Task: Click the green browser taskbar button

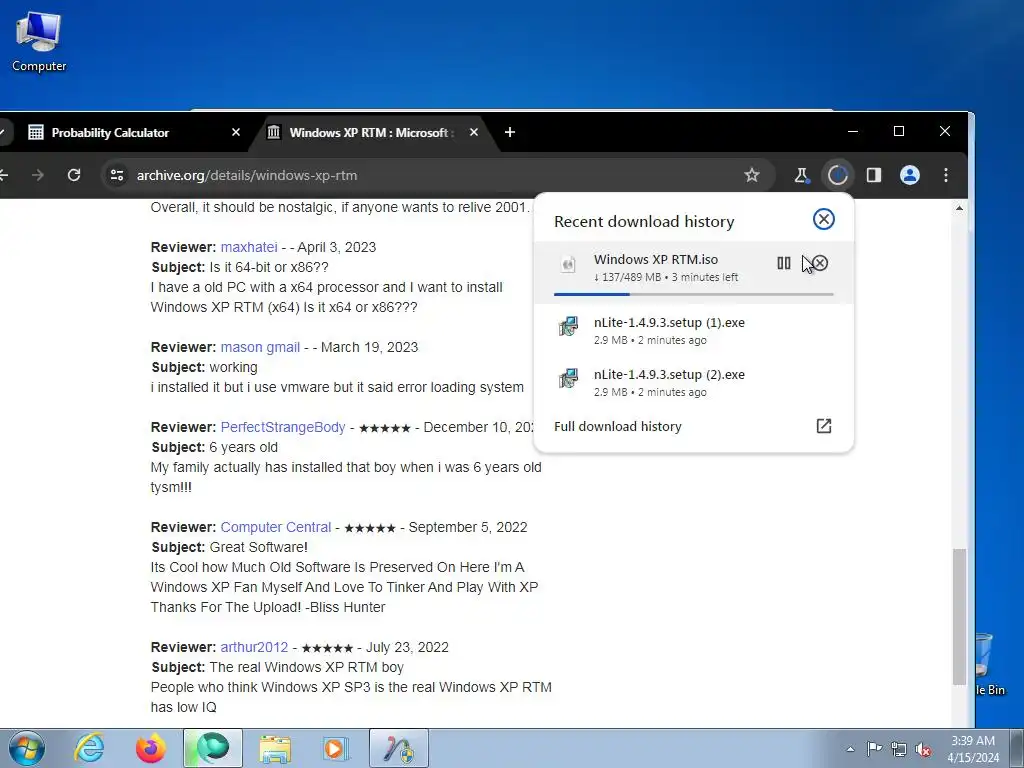Action: coord(213,748)
